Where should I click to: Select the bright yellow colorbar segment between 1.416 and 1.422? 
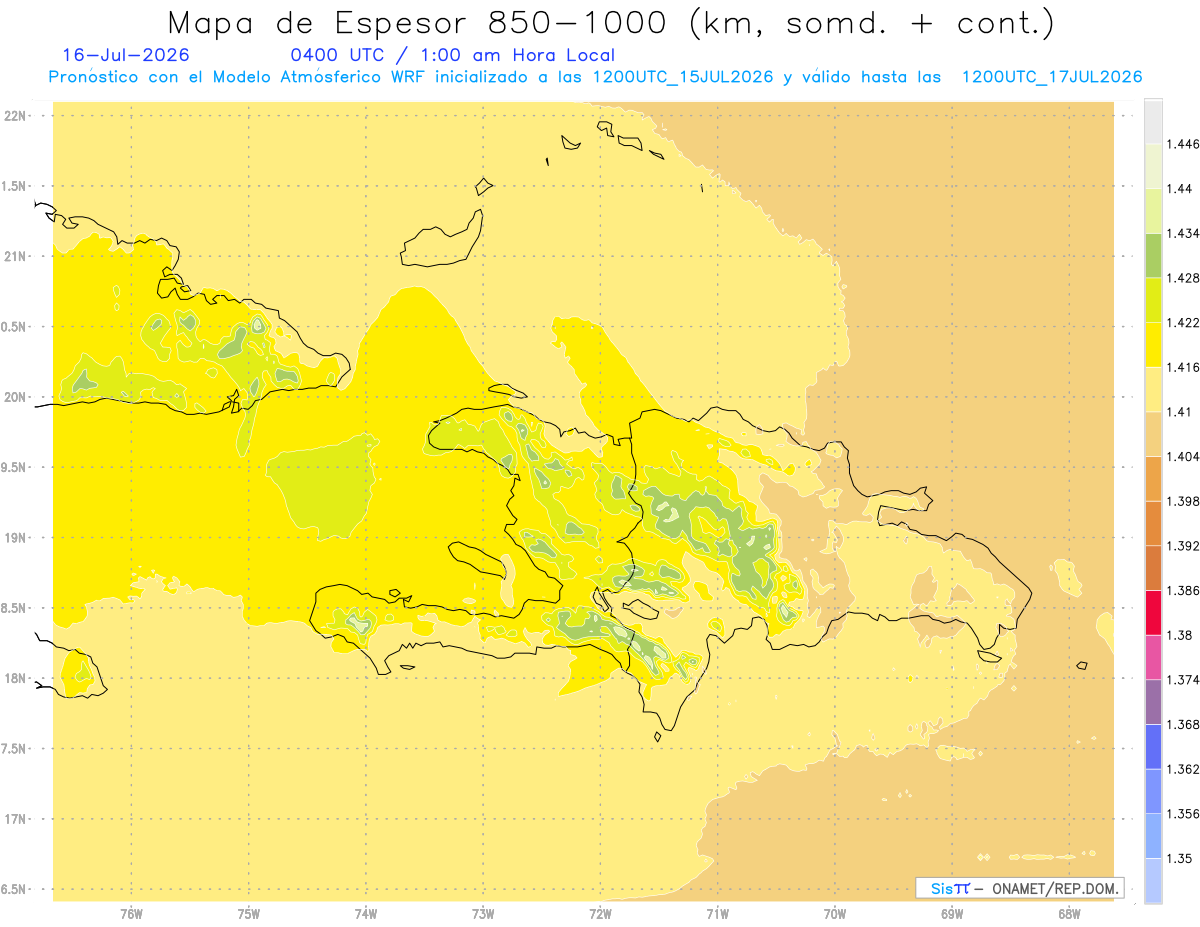(1153, 345)
